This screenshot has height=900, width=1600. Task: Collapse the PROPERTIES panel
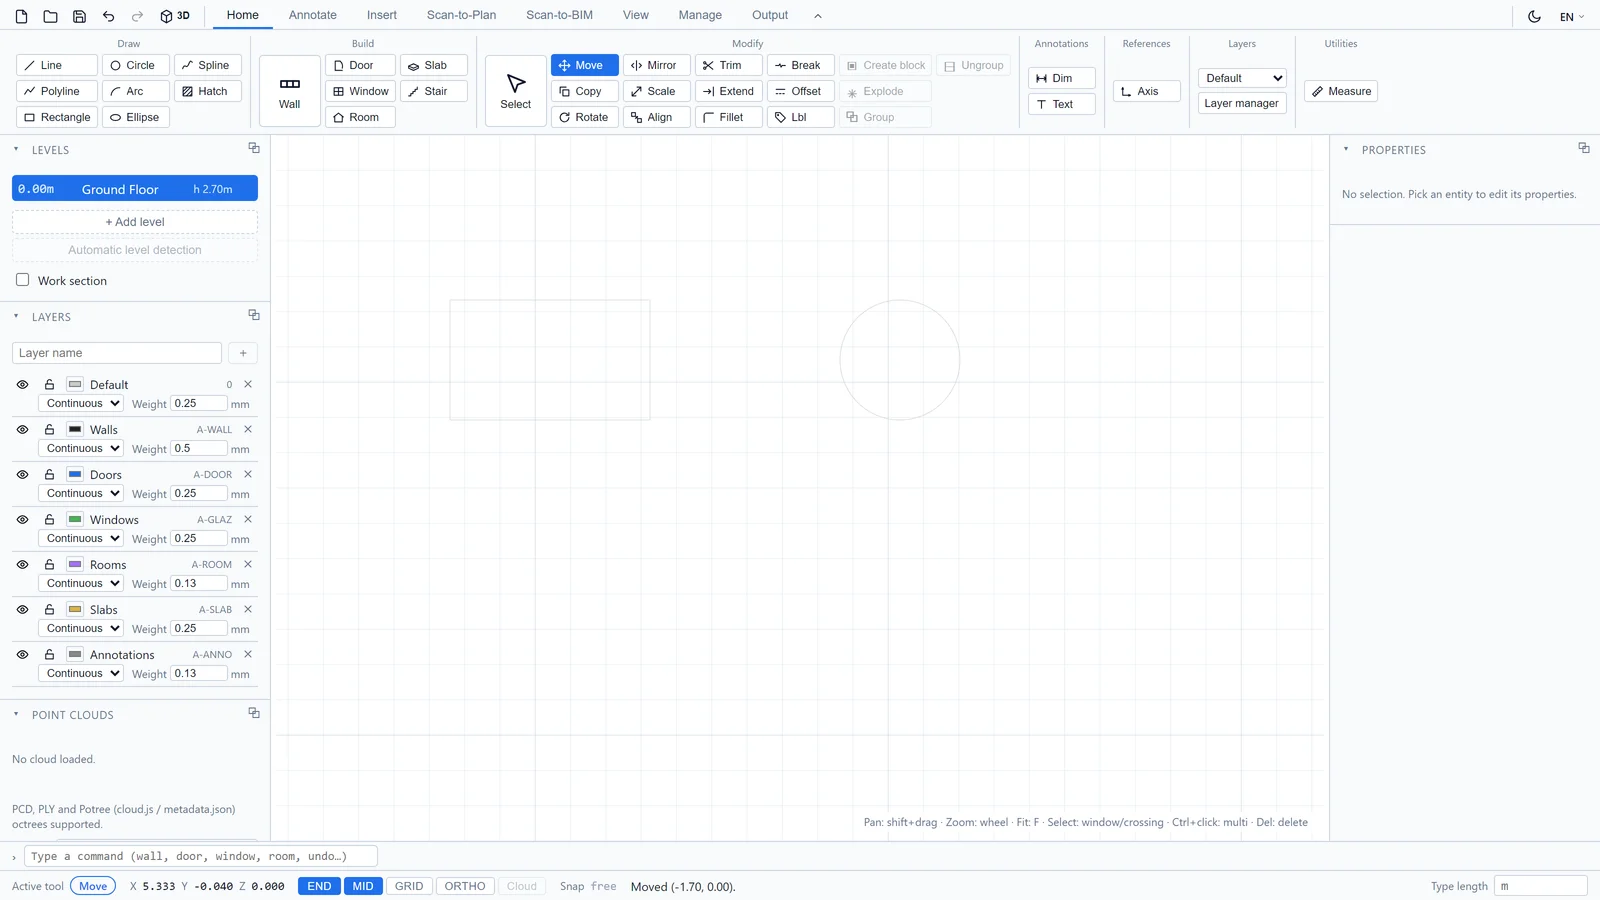click(1346, 149)
